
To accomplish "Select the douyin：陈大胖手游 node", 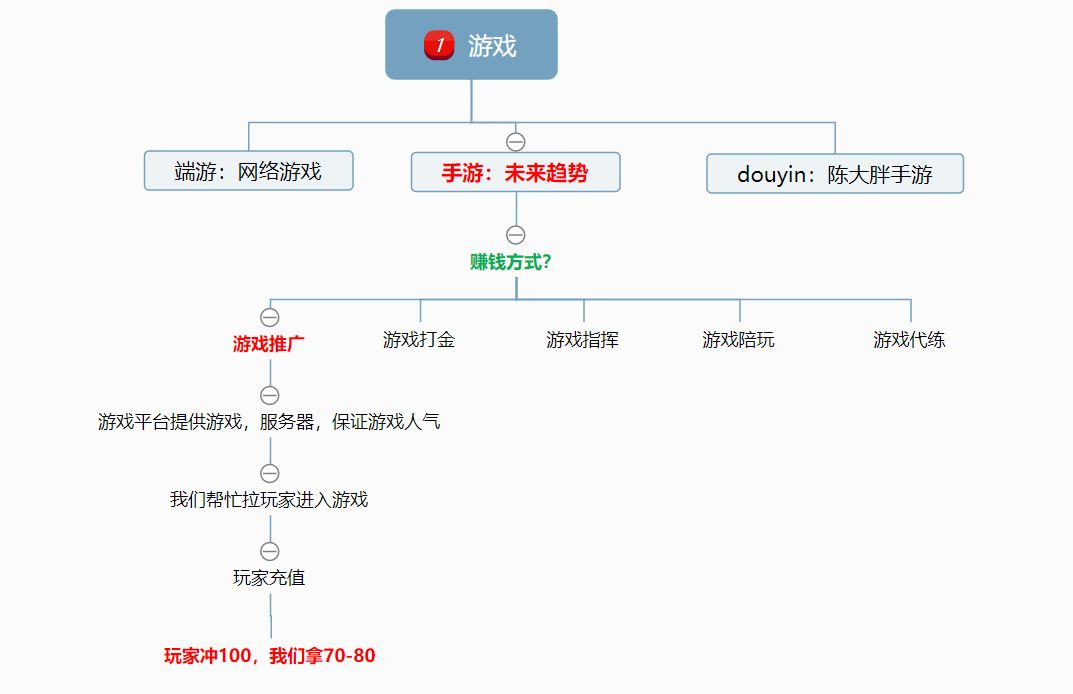I will tap(835, 173).
